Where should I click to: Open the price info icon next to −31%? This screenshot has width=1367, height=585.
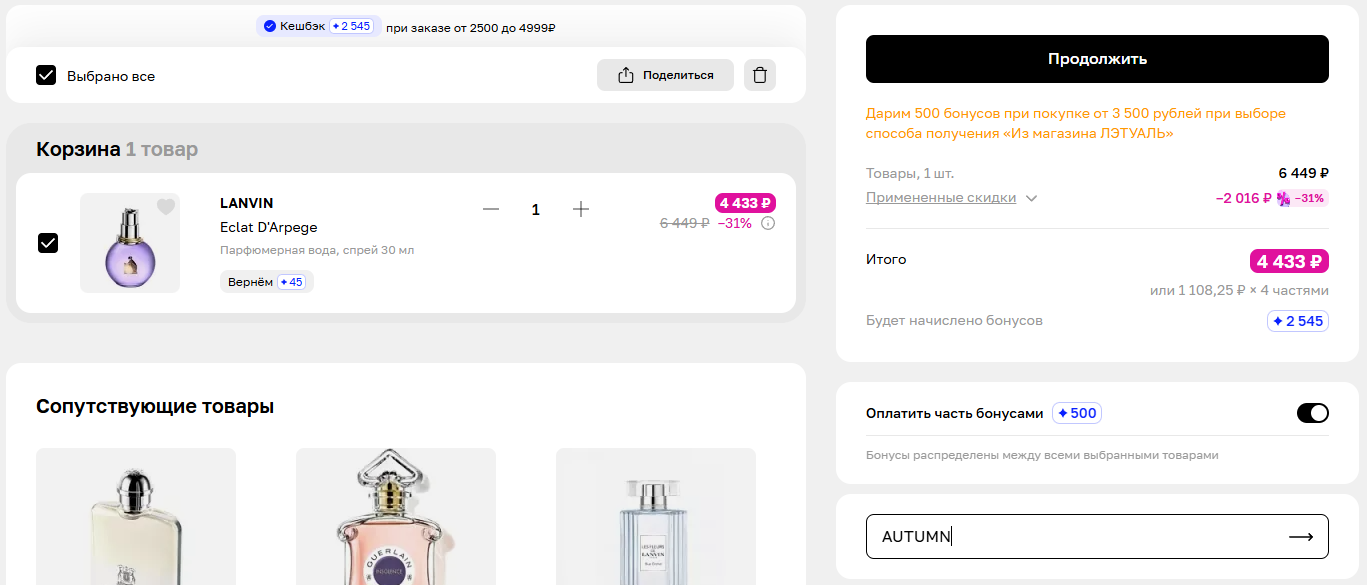point(768,223)
